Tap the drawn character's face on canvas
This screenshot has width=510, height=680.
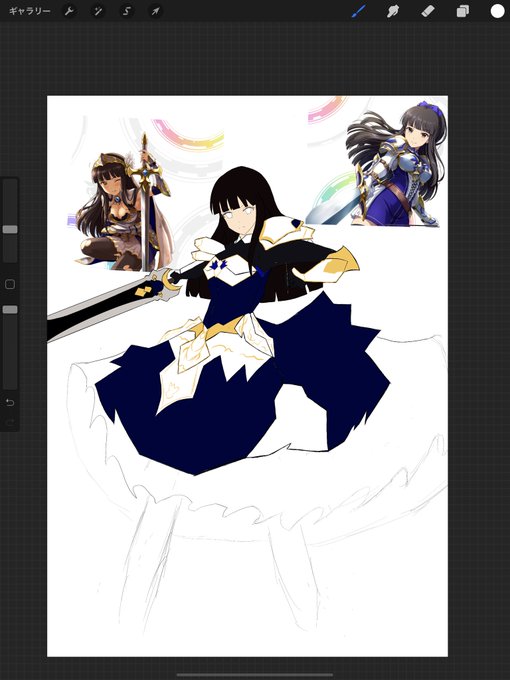point(238,218)
